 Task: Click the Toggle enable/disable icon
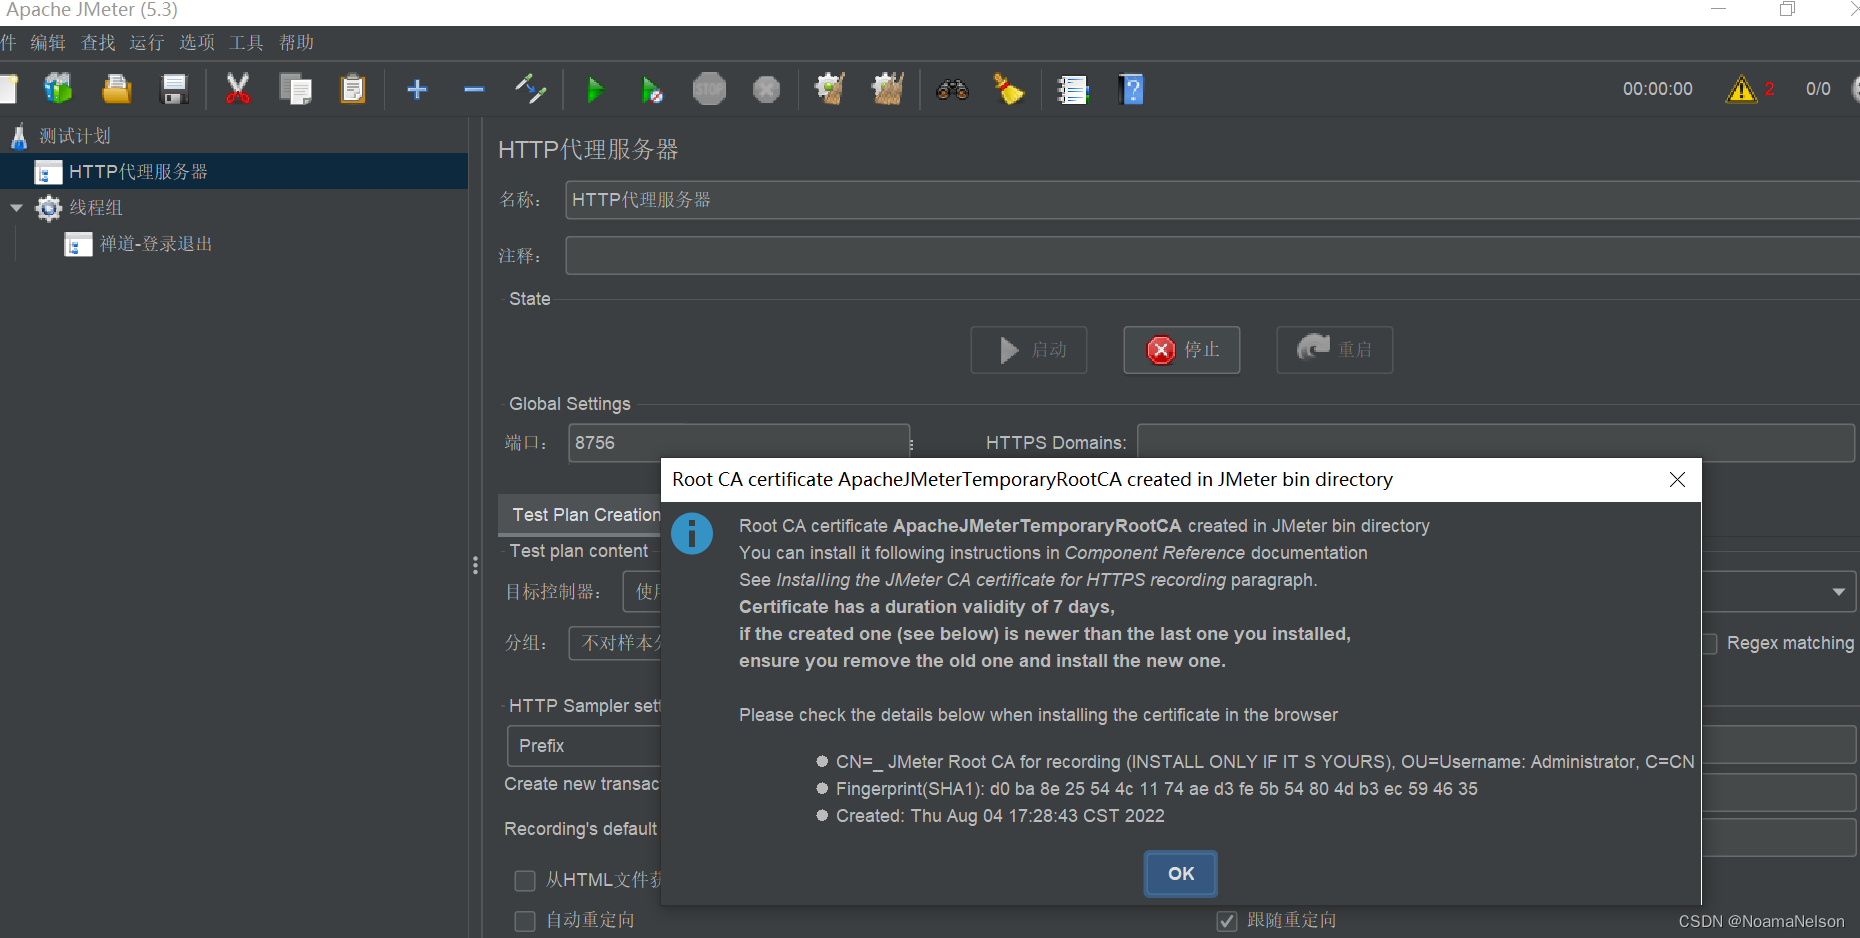click(531, 89)
